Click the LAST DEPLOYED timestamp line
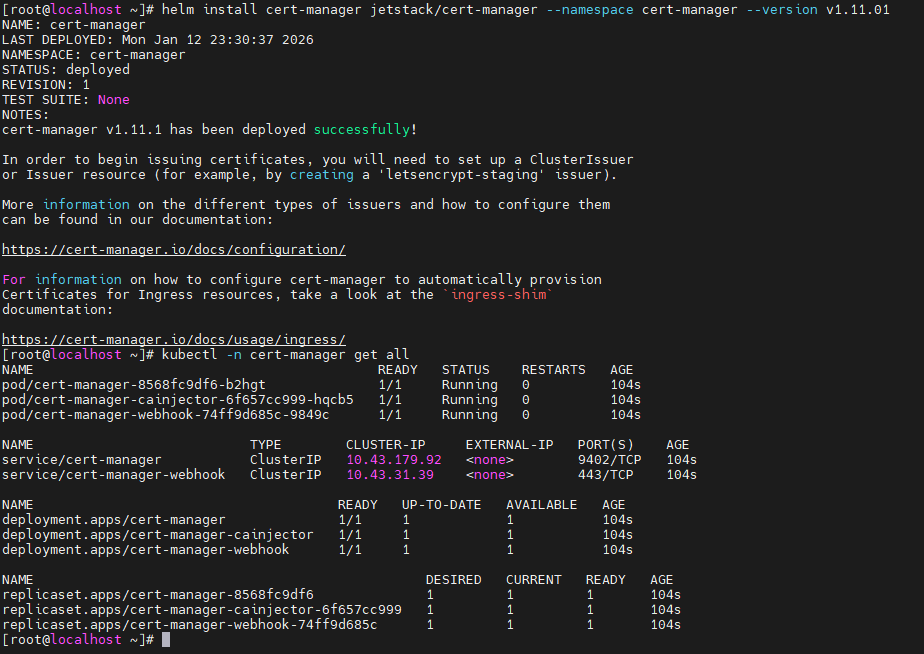Screen dimensions: 924x654 pos(158,39)
